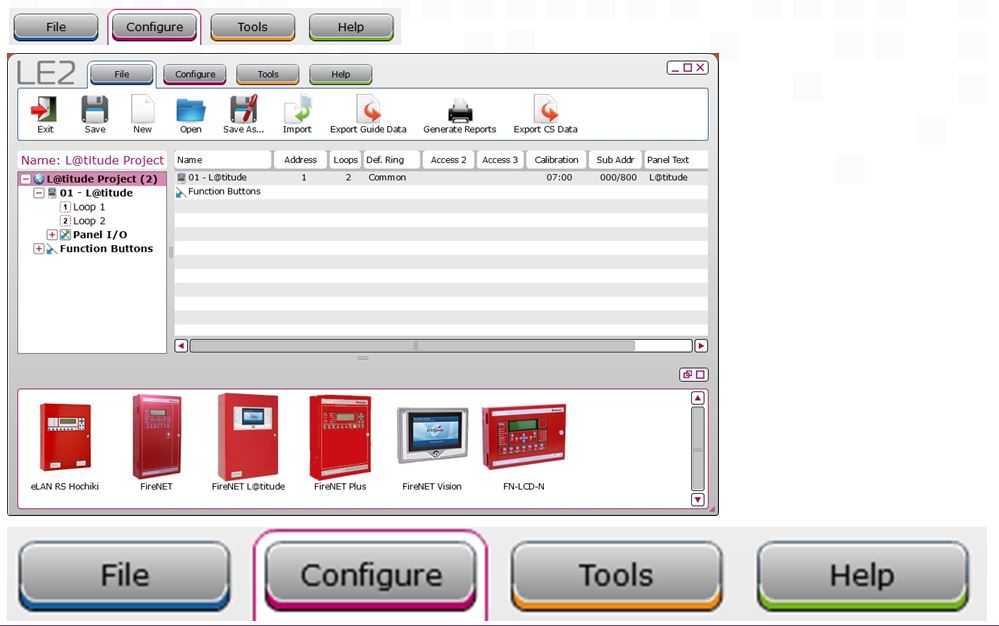Click the panel list scroll down arrow
999x626 pixels.
698,499
